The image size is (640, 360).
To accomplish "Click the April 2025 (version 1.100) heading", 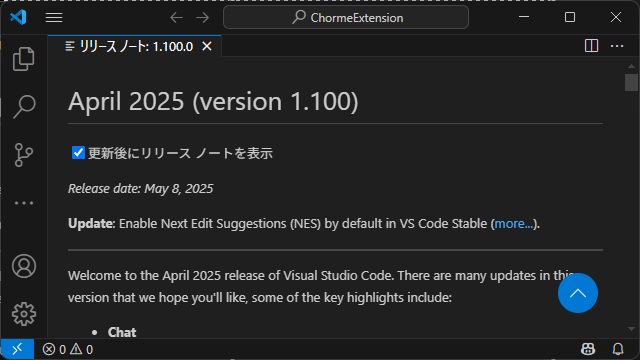I will point(213,101).
